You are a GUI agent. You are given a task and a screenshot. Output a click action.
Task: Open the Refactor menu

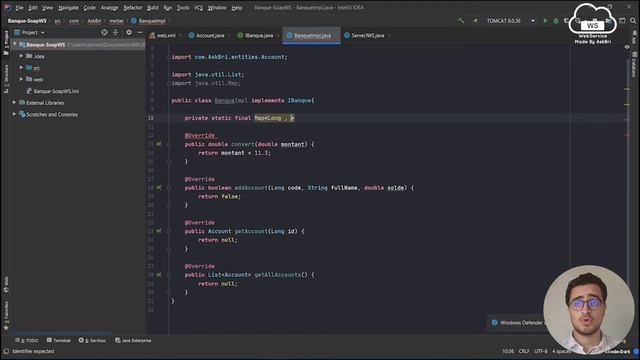coord(133,8)
